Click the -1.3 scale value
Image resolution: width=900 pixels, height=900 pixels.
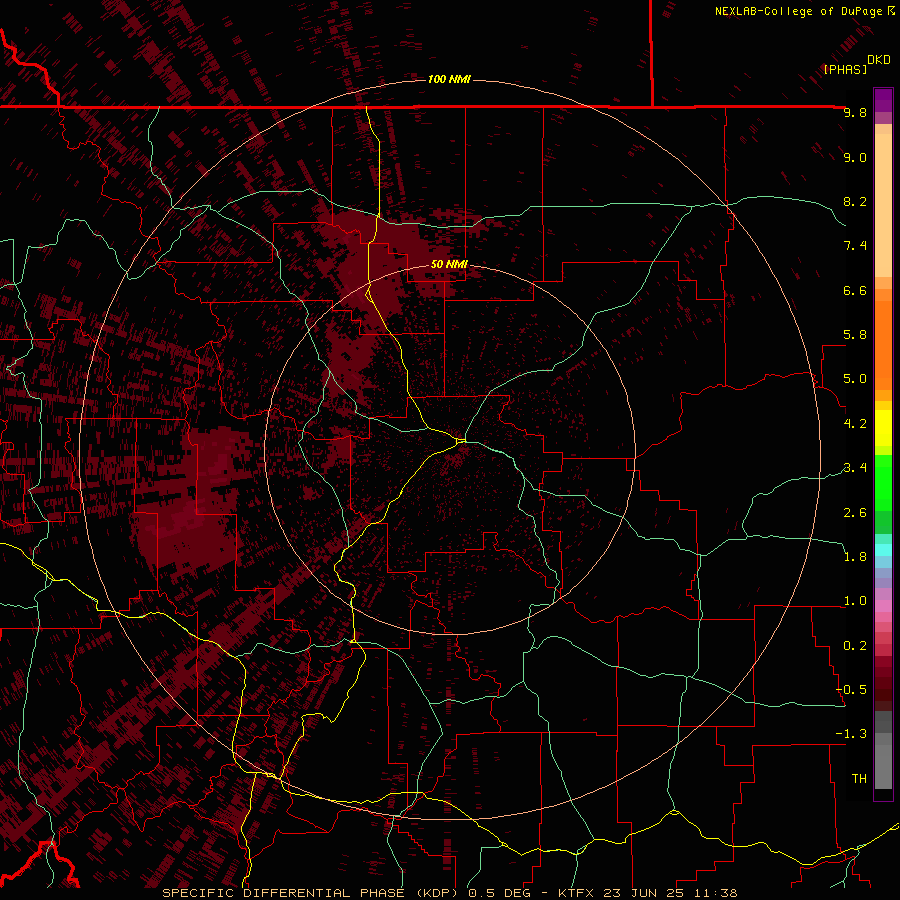(852, 734)
